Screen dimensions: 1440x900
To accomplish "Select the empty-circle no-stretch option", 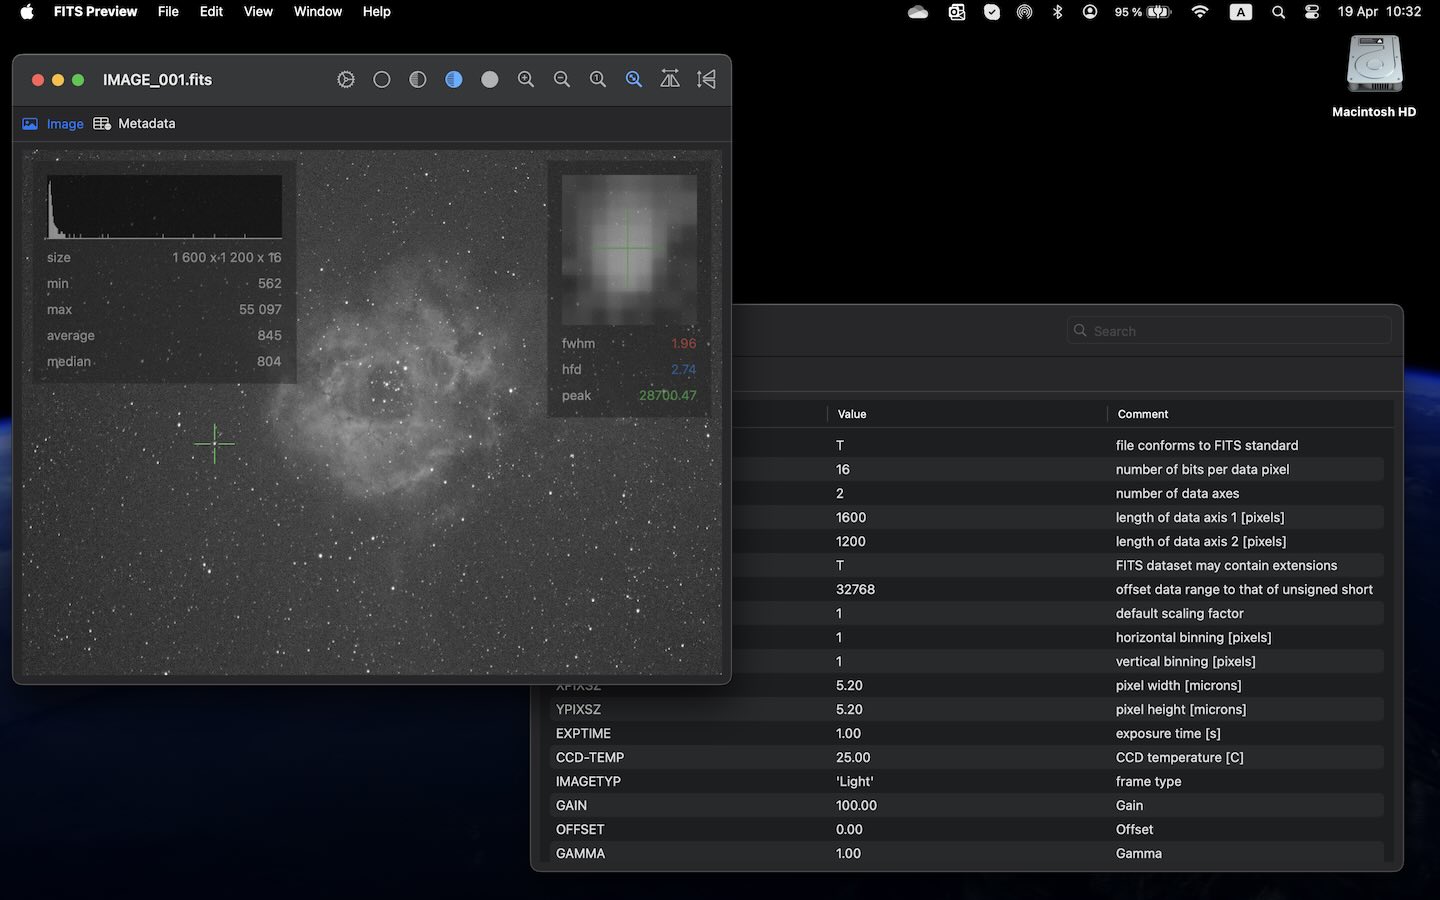I will pyautogui.click(x=382, y=79).
